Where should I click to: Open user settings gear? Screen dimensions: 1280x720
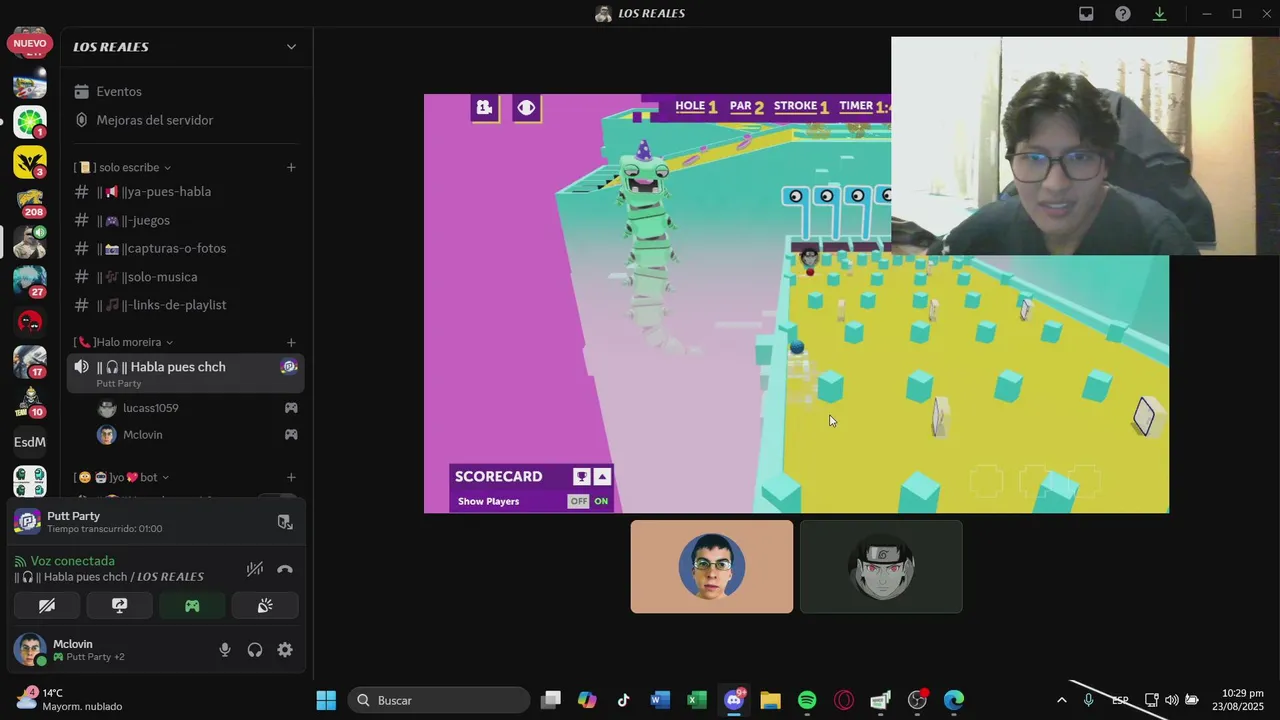click(x=285, y=650)
